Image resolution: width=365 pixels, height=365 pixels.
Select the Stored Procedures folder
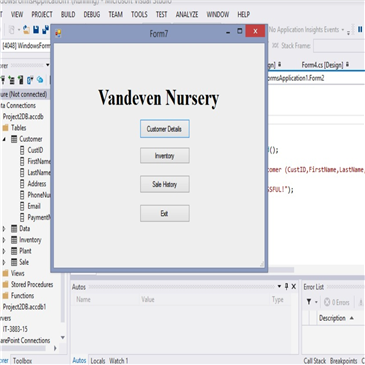[x=28, y=284]
